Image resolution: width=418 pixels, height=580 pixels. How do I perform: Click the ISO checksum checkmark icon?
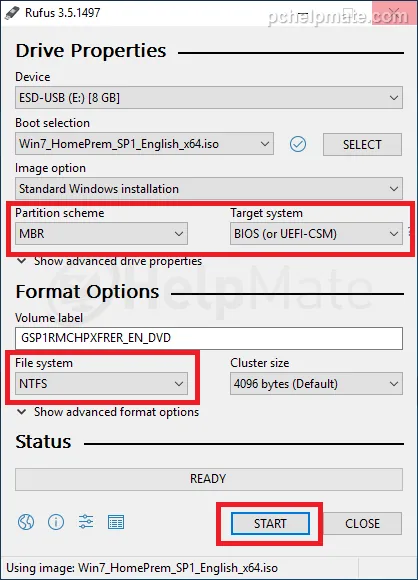[x=298, y=144]
